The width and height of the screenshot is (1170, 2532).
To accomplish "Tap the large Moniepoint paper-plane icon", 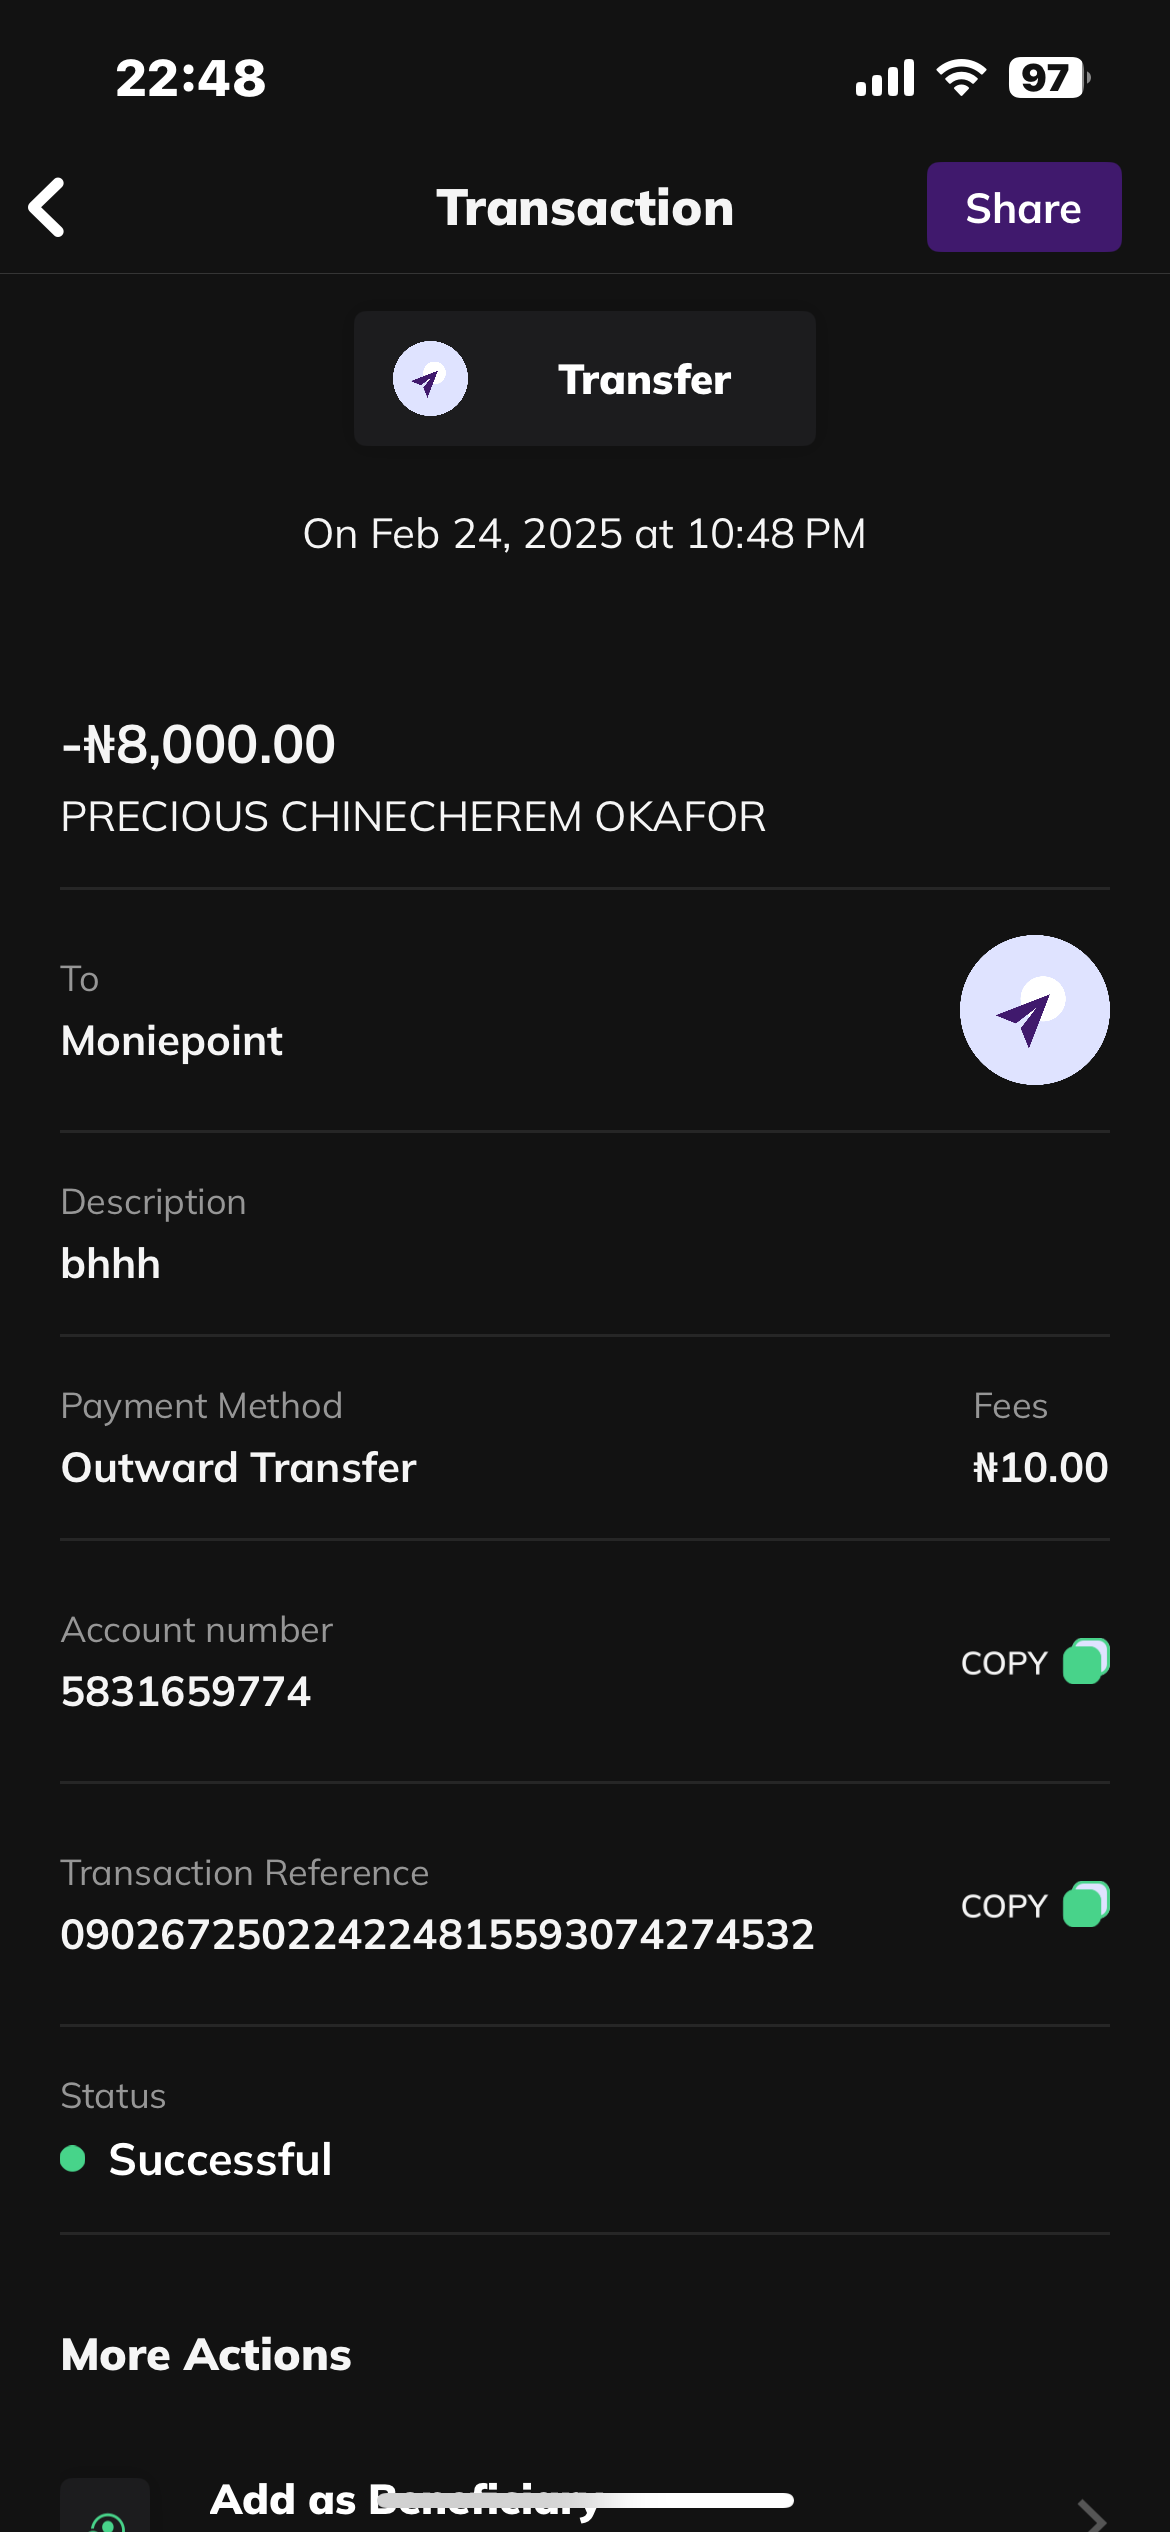I will click(1034, 1010).
